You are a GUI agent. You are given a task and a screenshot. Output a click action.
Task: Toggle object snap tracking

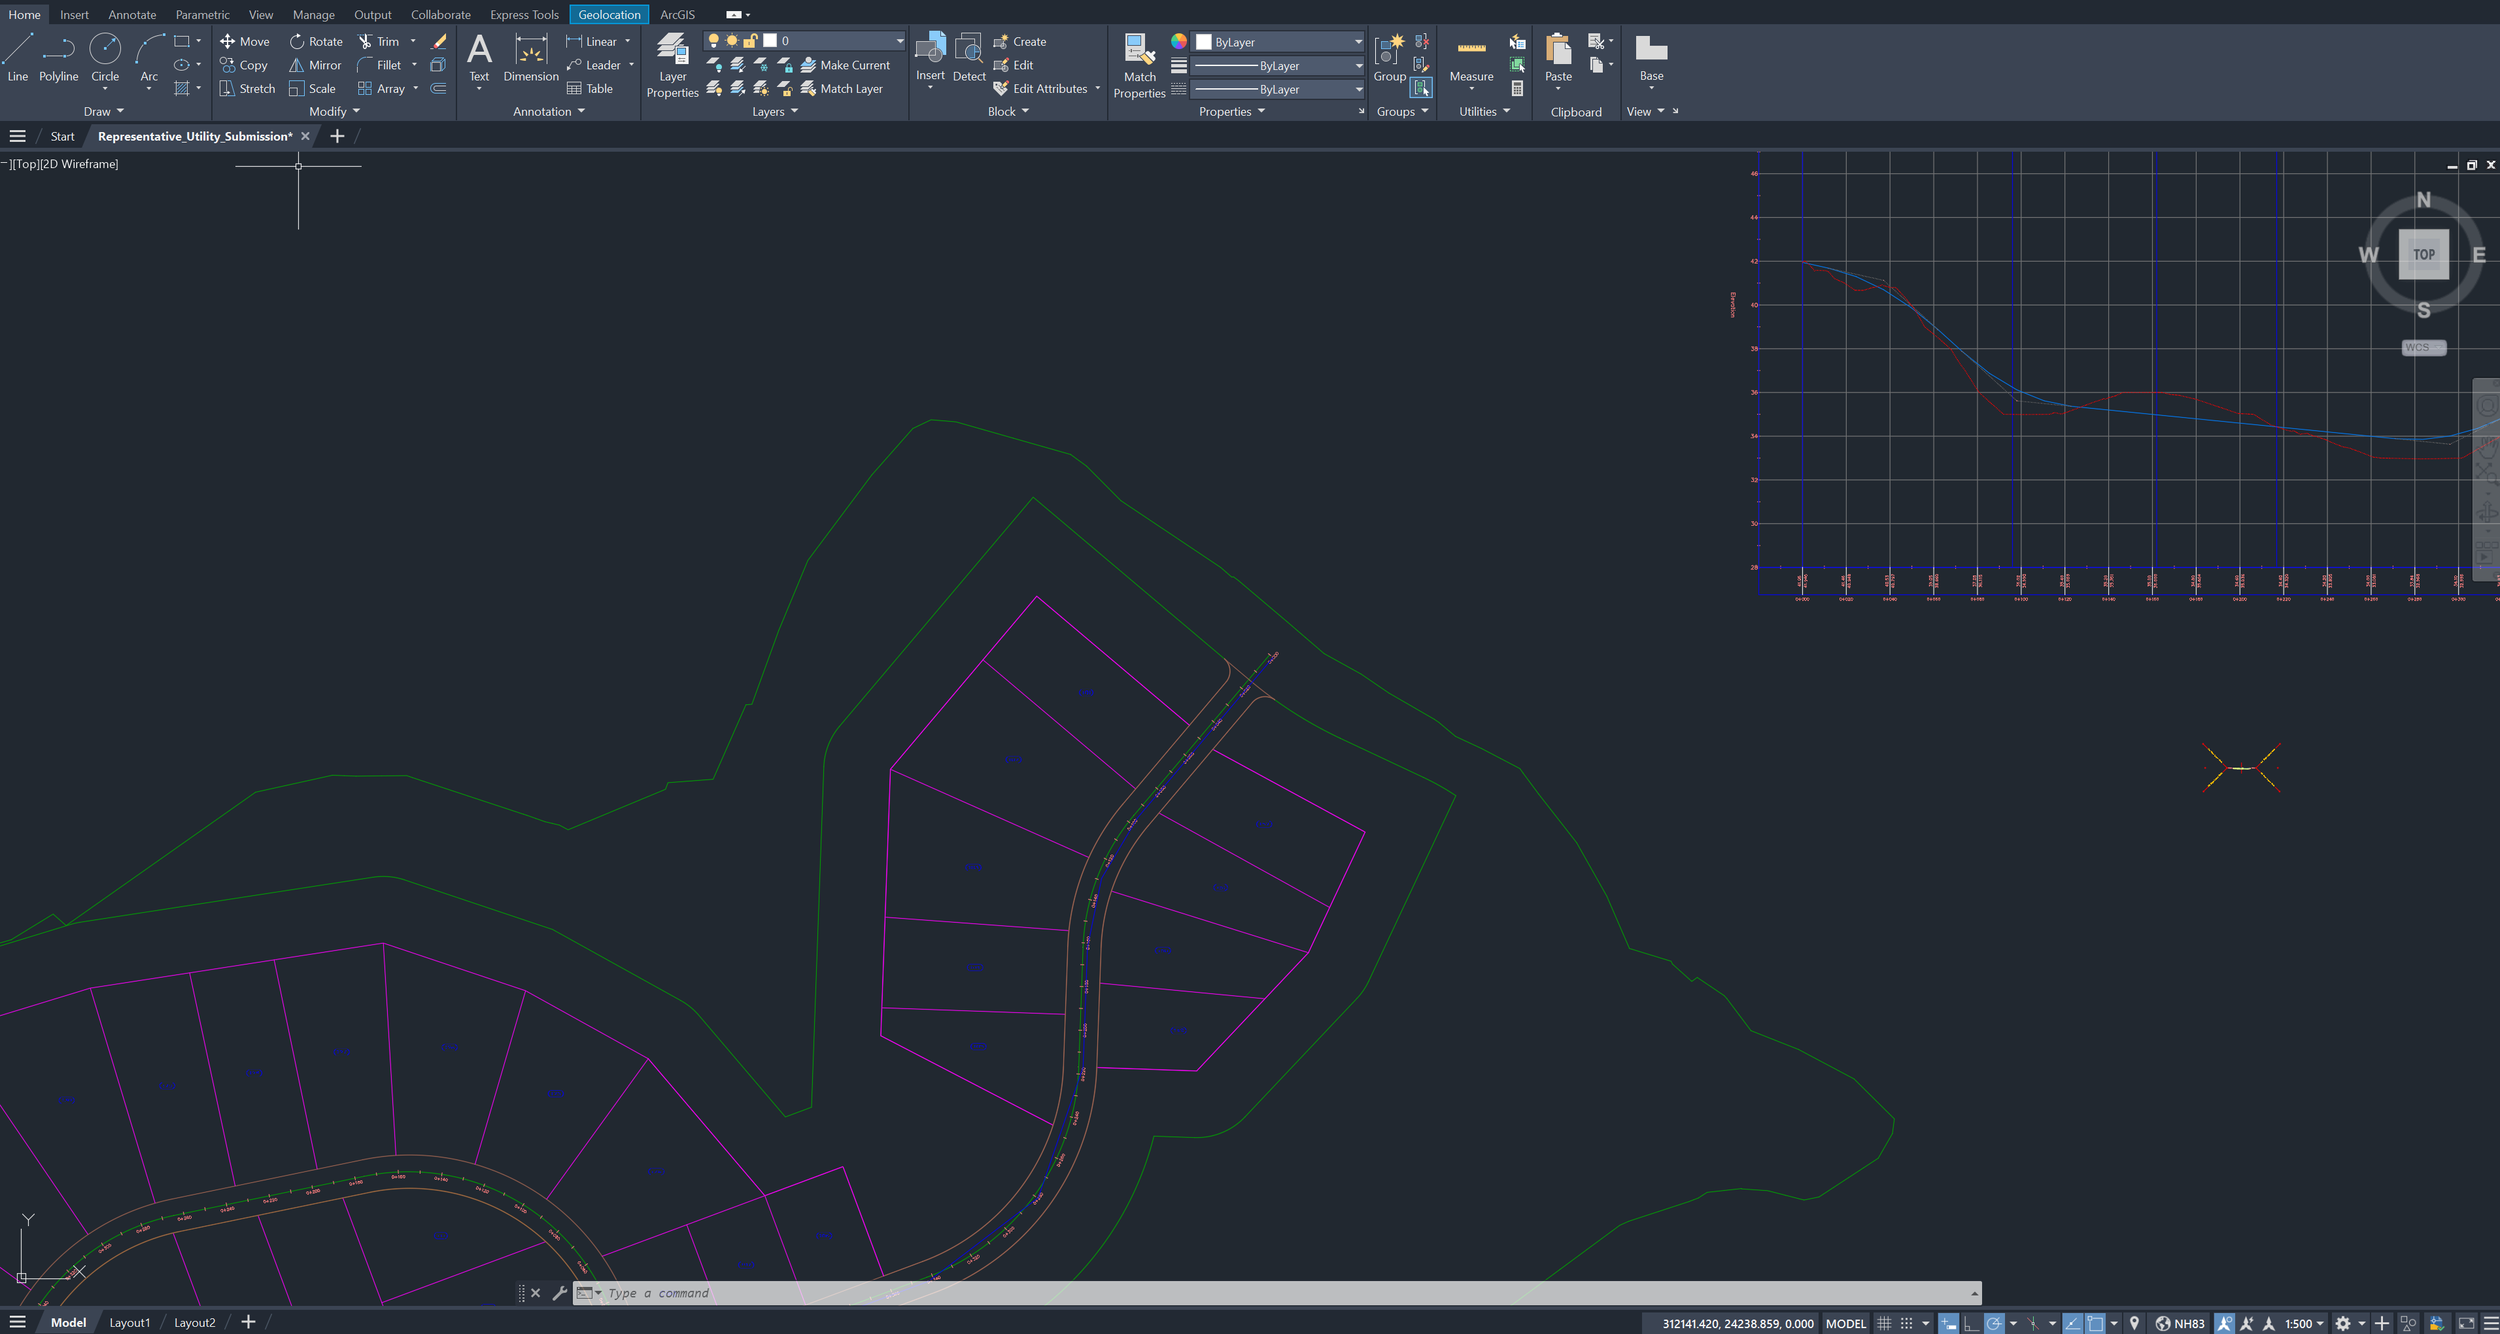pyautogui.click(x=2073, y=1323)
